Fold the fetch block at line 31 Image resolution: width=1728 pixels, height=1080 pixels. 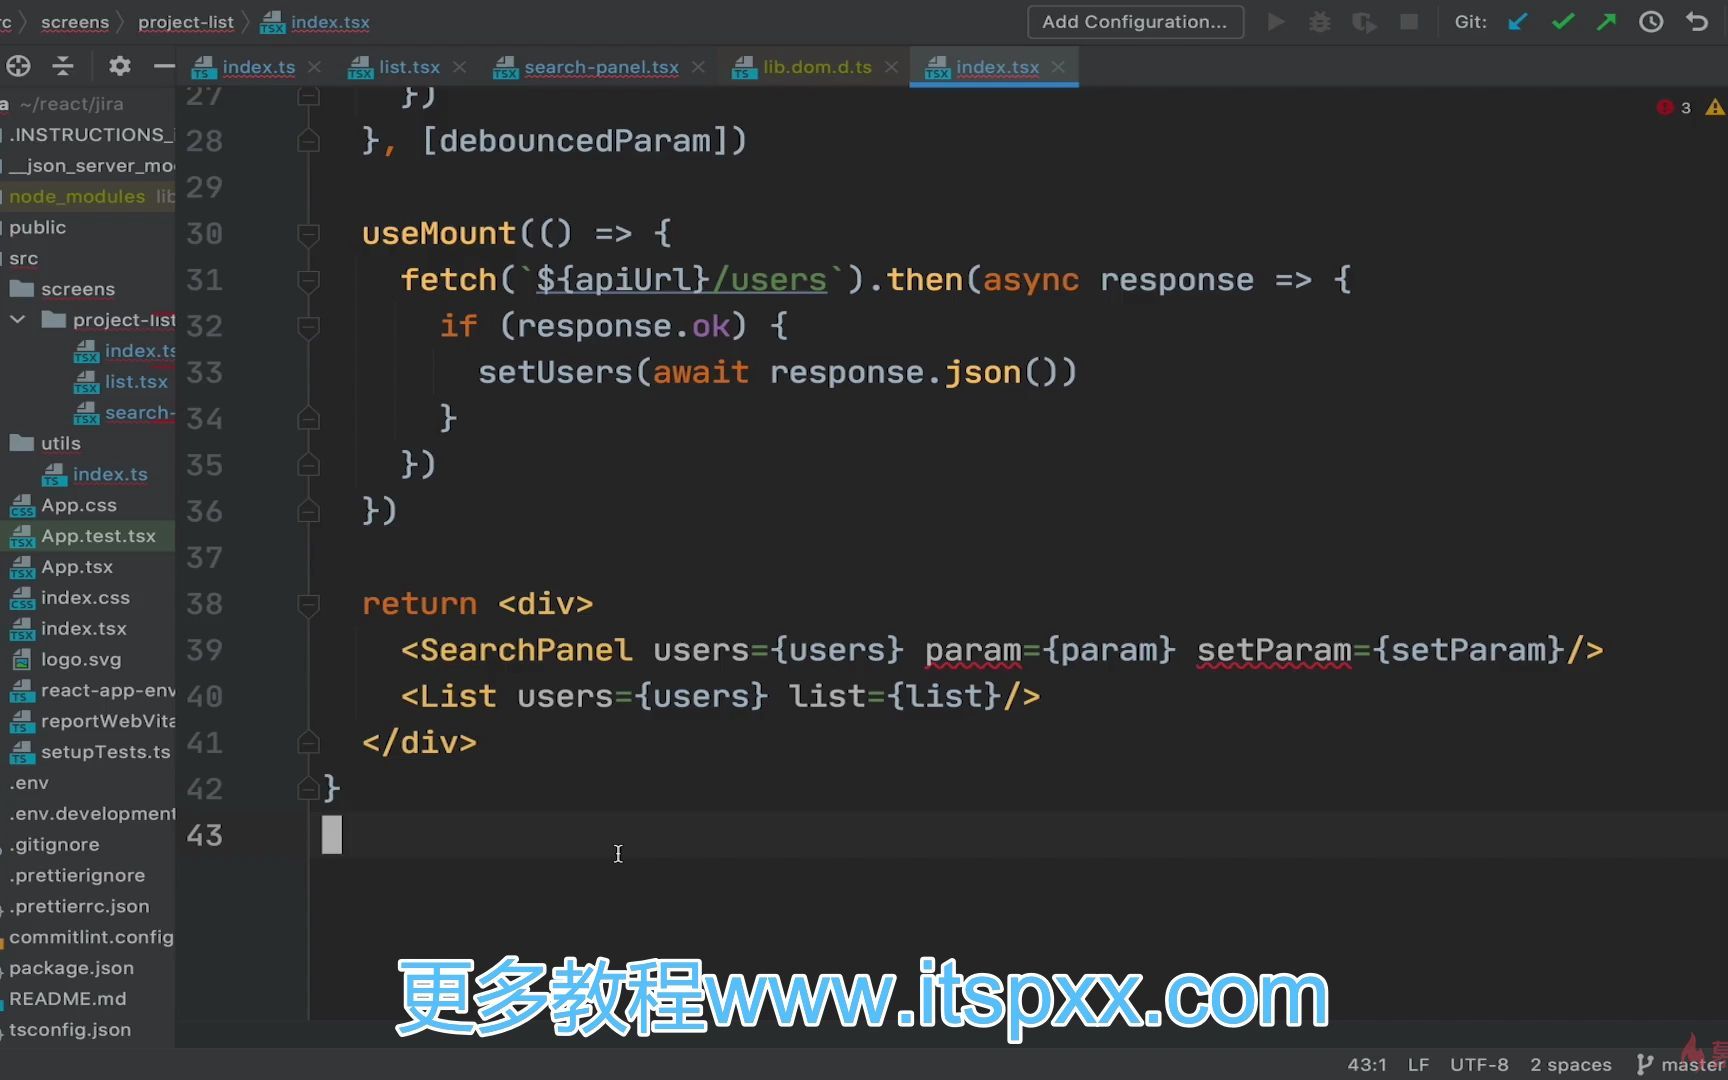point(308,281)
